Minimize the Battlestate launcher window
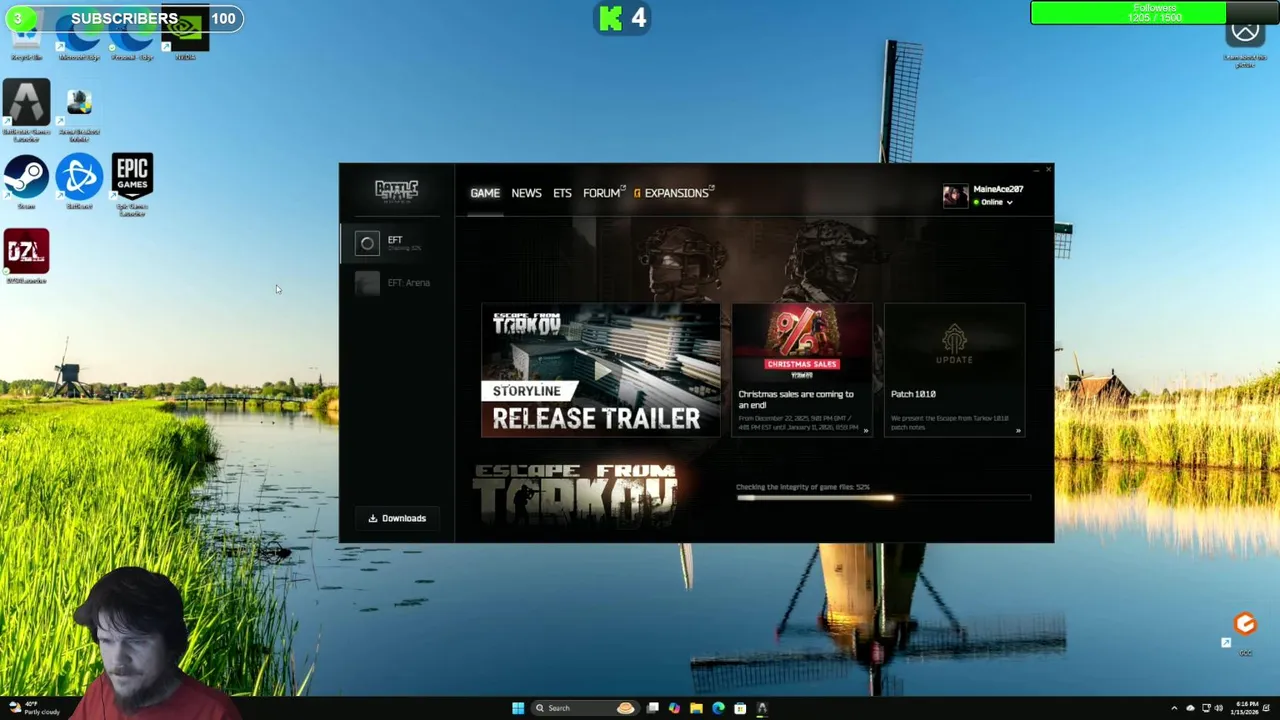Screen dimensions: 1280x720 pyautogui.click(x=1036, y=170)
